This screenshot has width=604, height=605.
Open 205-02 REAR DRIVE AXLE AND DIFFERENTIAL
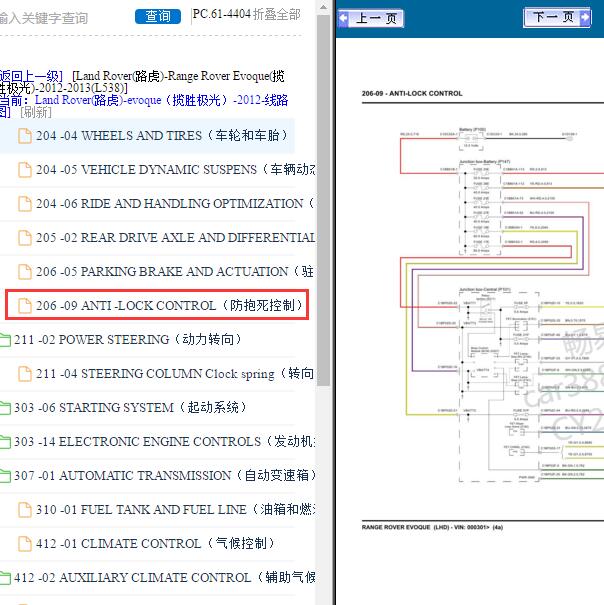[175, 238]
